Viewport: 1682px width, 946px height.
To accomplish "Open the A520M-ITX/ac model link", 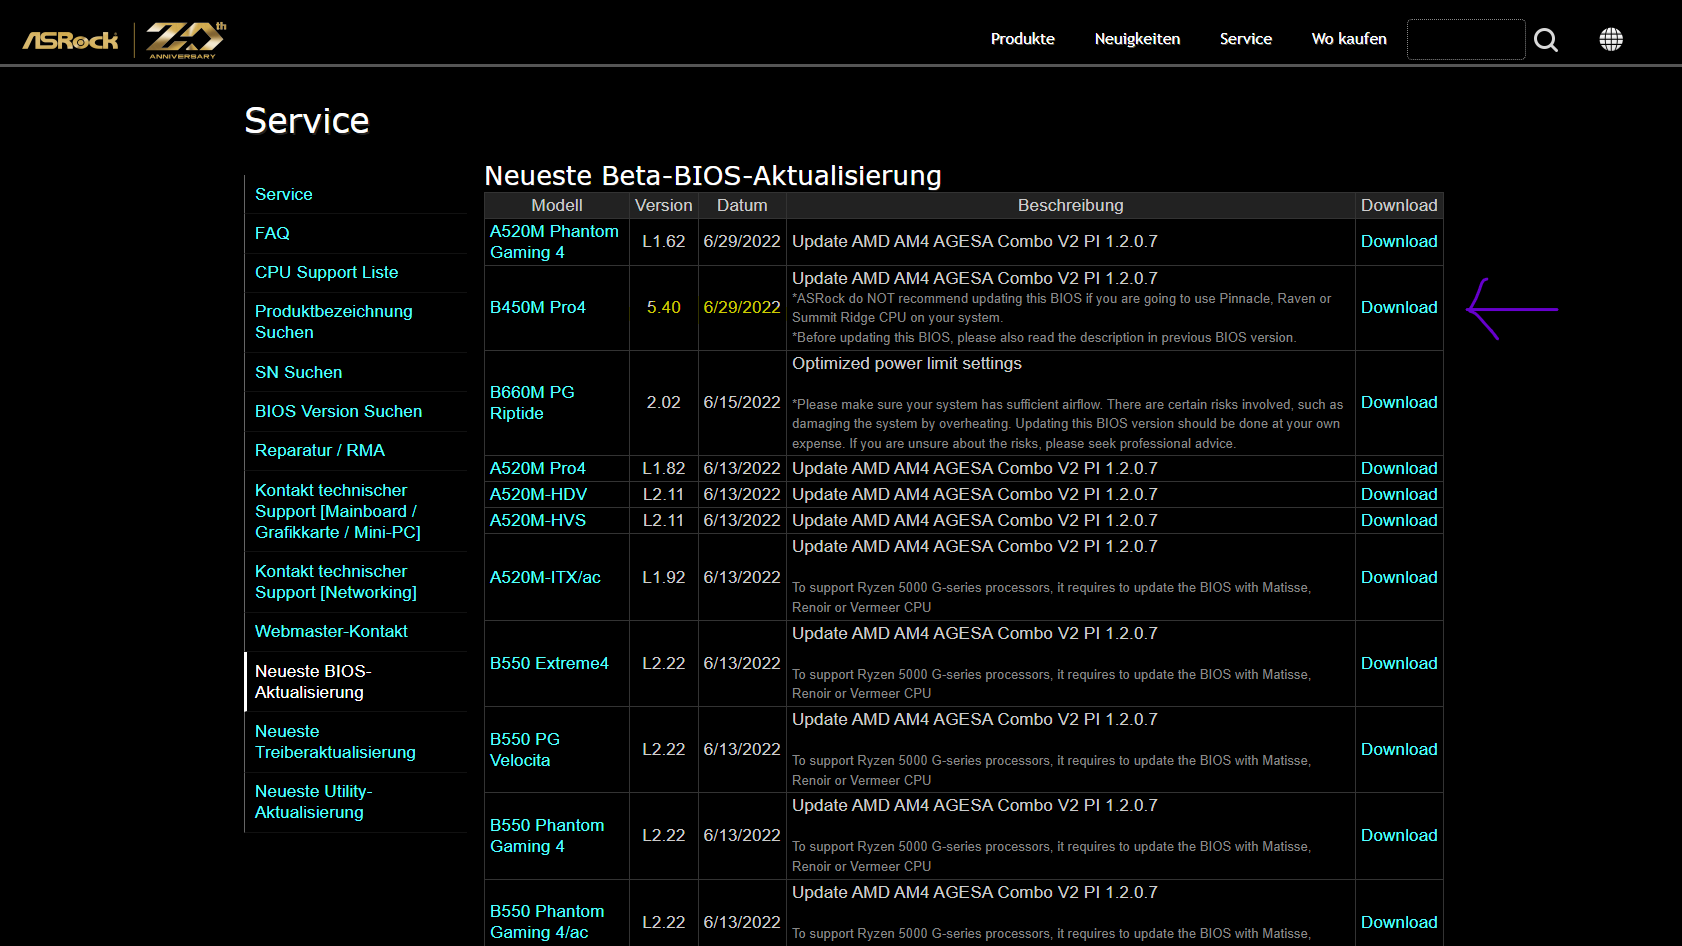I will tap(546, 577).
